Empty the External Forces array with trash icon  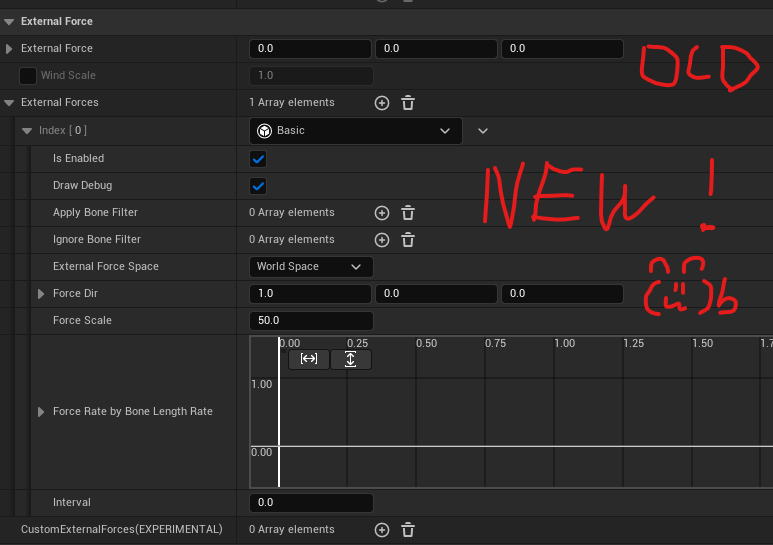pyautogui.click(x=408, y=103)
